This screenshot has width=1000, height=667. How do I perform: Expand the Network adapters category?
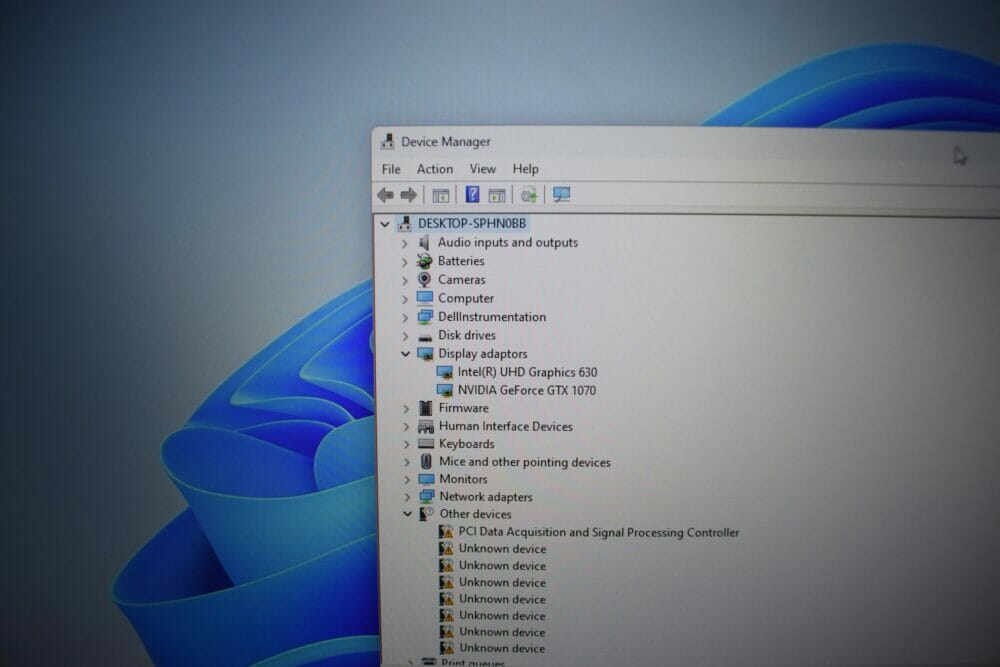click(407, 497)
